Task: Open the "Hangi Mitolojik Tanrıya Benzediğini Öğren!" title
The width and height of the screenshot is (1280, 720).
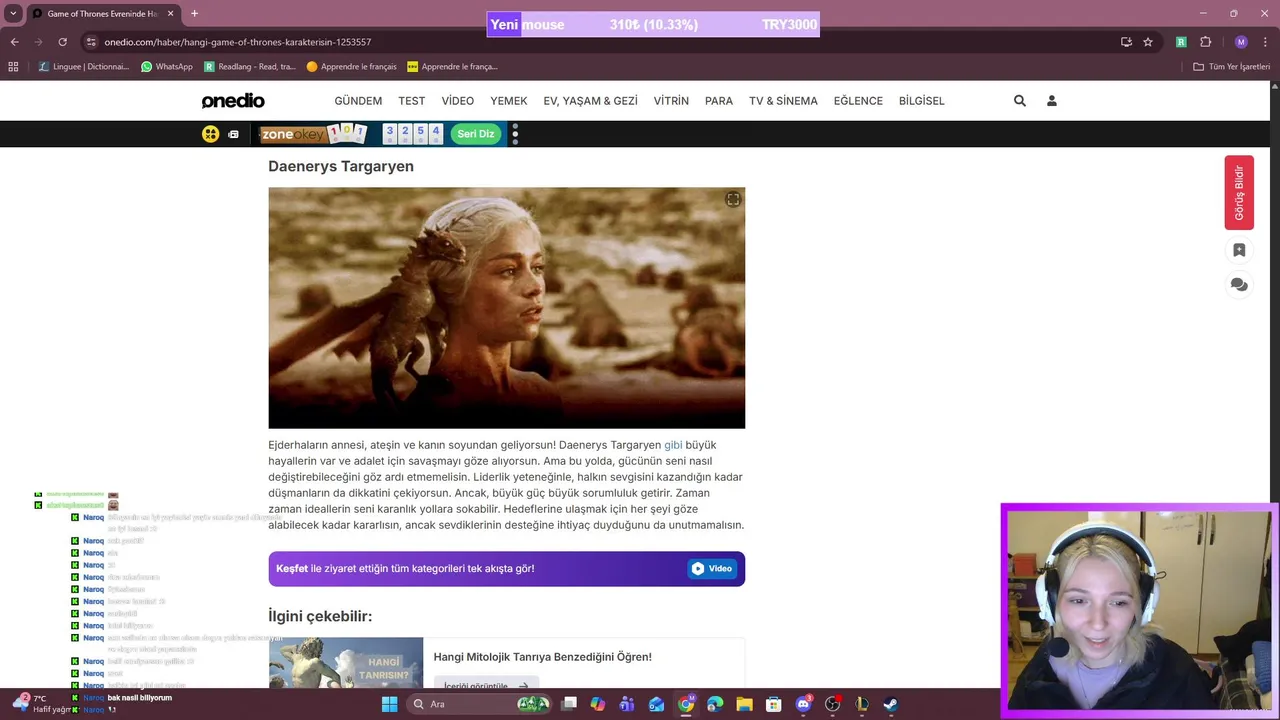Action: pyautogui.click(x=542, y=657)
